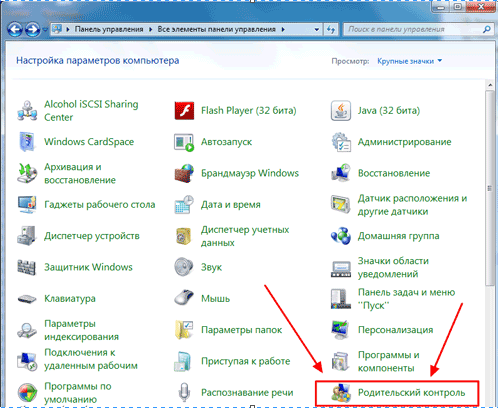Screen dimensions: 498x408
Task: Click the Back navigation arrow button
Action: point(15,29)
